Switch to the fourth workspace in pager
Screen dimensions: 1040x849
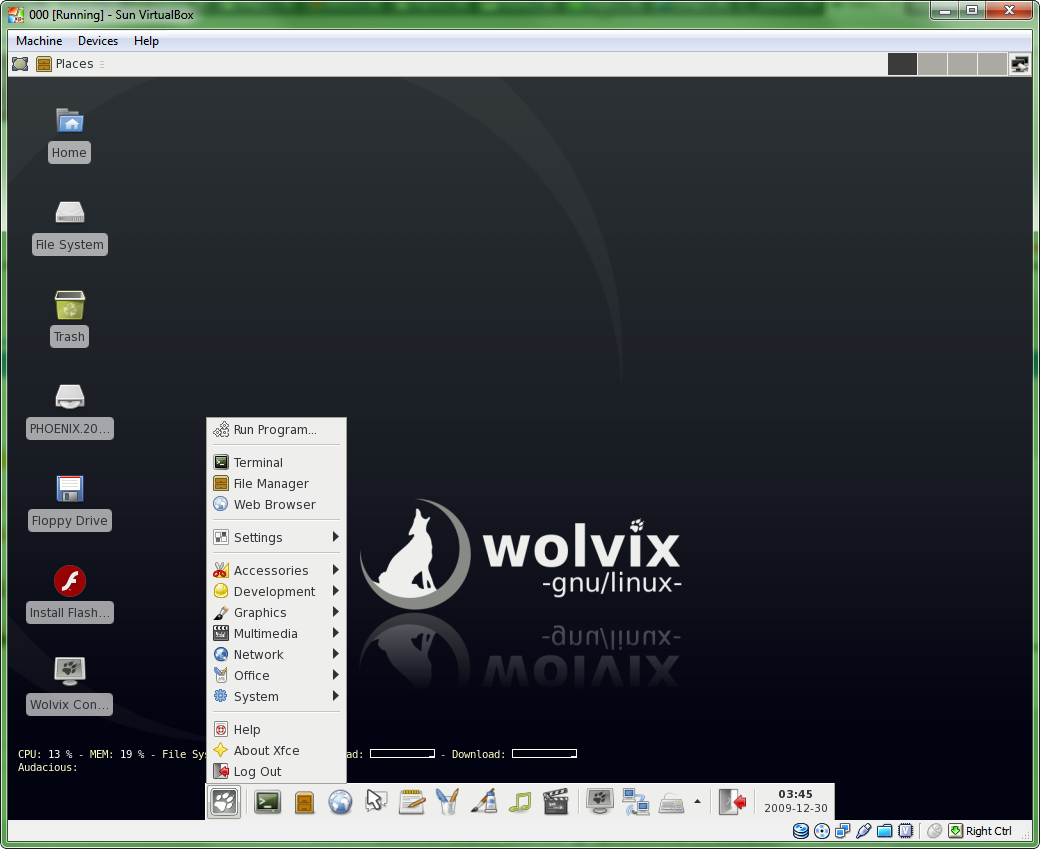[x=992, y=64]
